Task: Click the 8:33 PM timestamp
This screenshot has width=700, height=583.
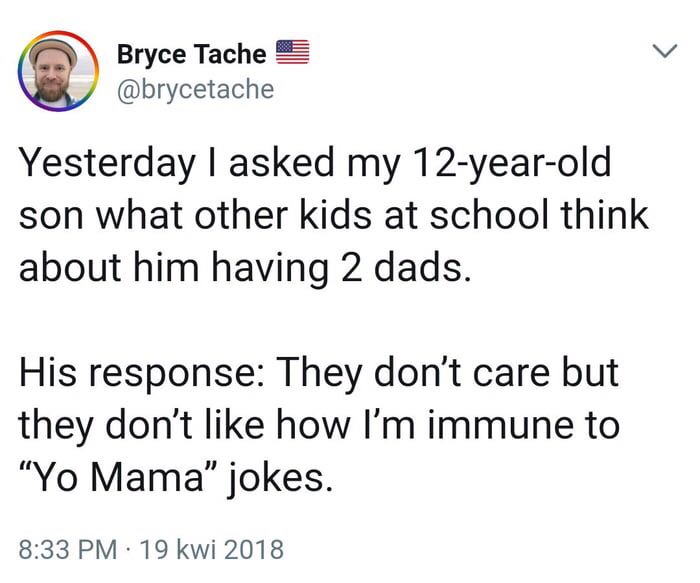Action: (x=68, y=549)
